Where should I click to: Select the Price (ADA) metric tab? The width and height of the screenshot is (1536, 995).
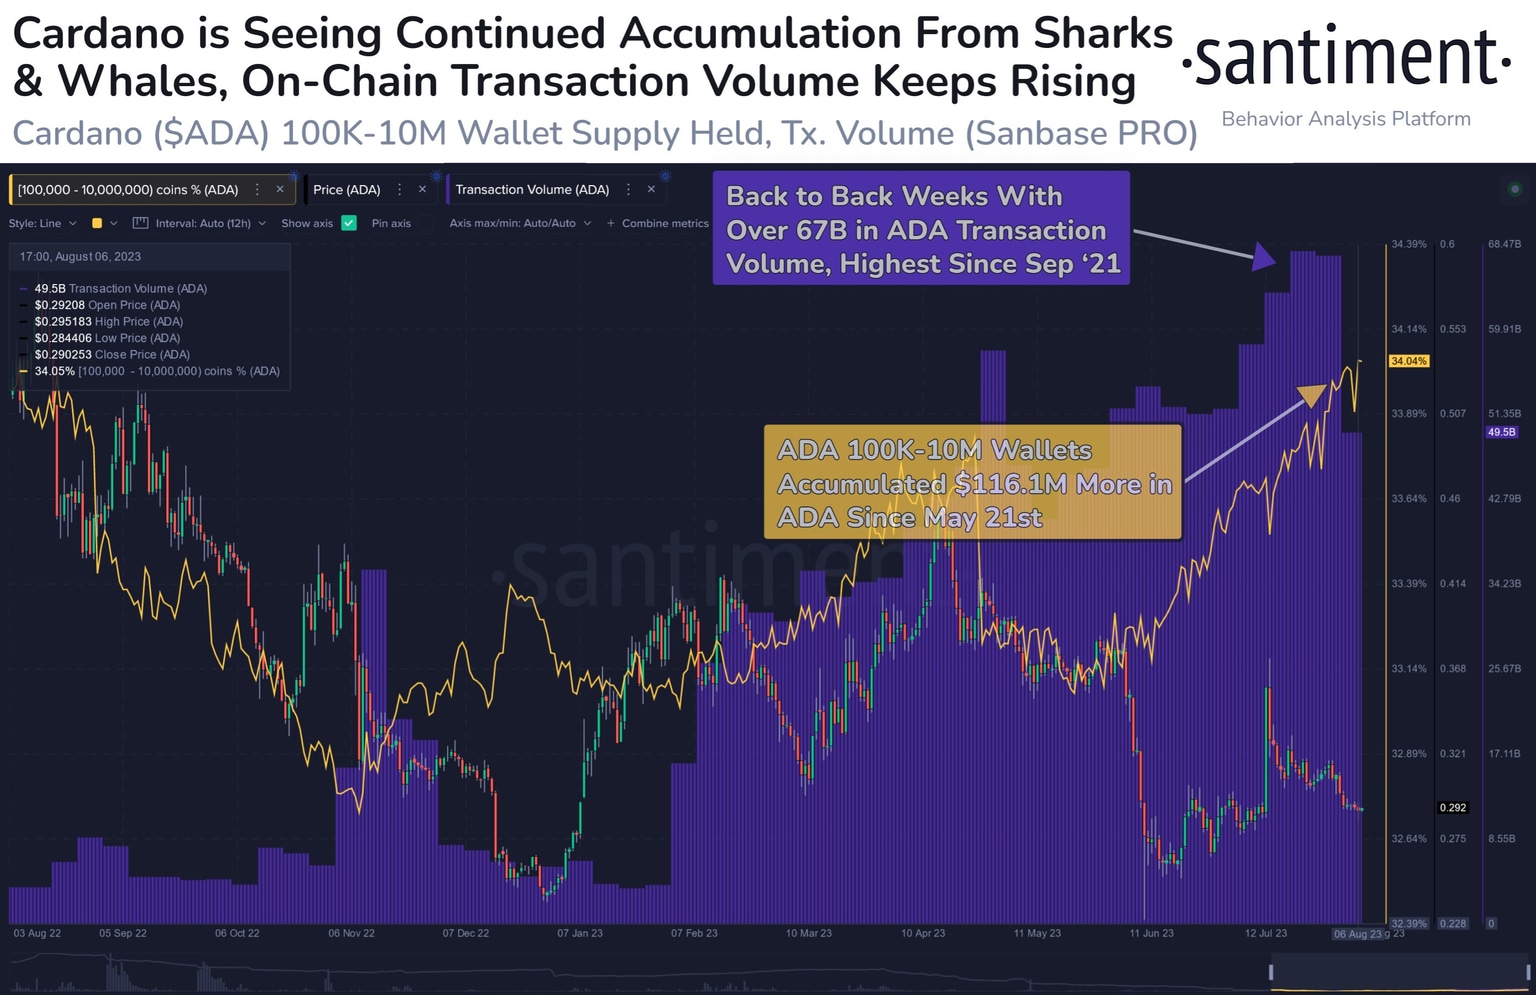[x=347, y=189]
